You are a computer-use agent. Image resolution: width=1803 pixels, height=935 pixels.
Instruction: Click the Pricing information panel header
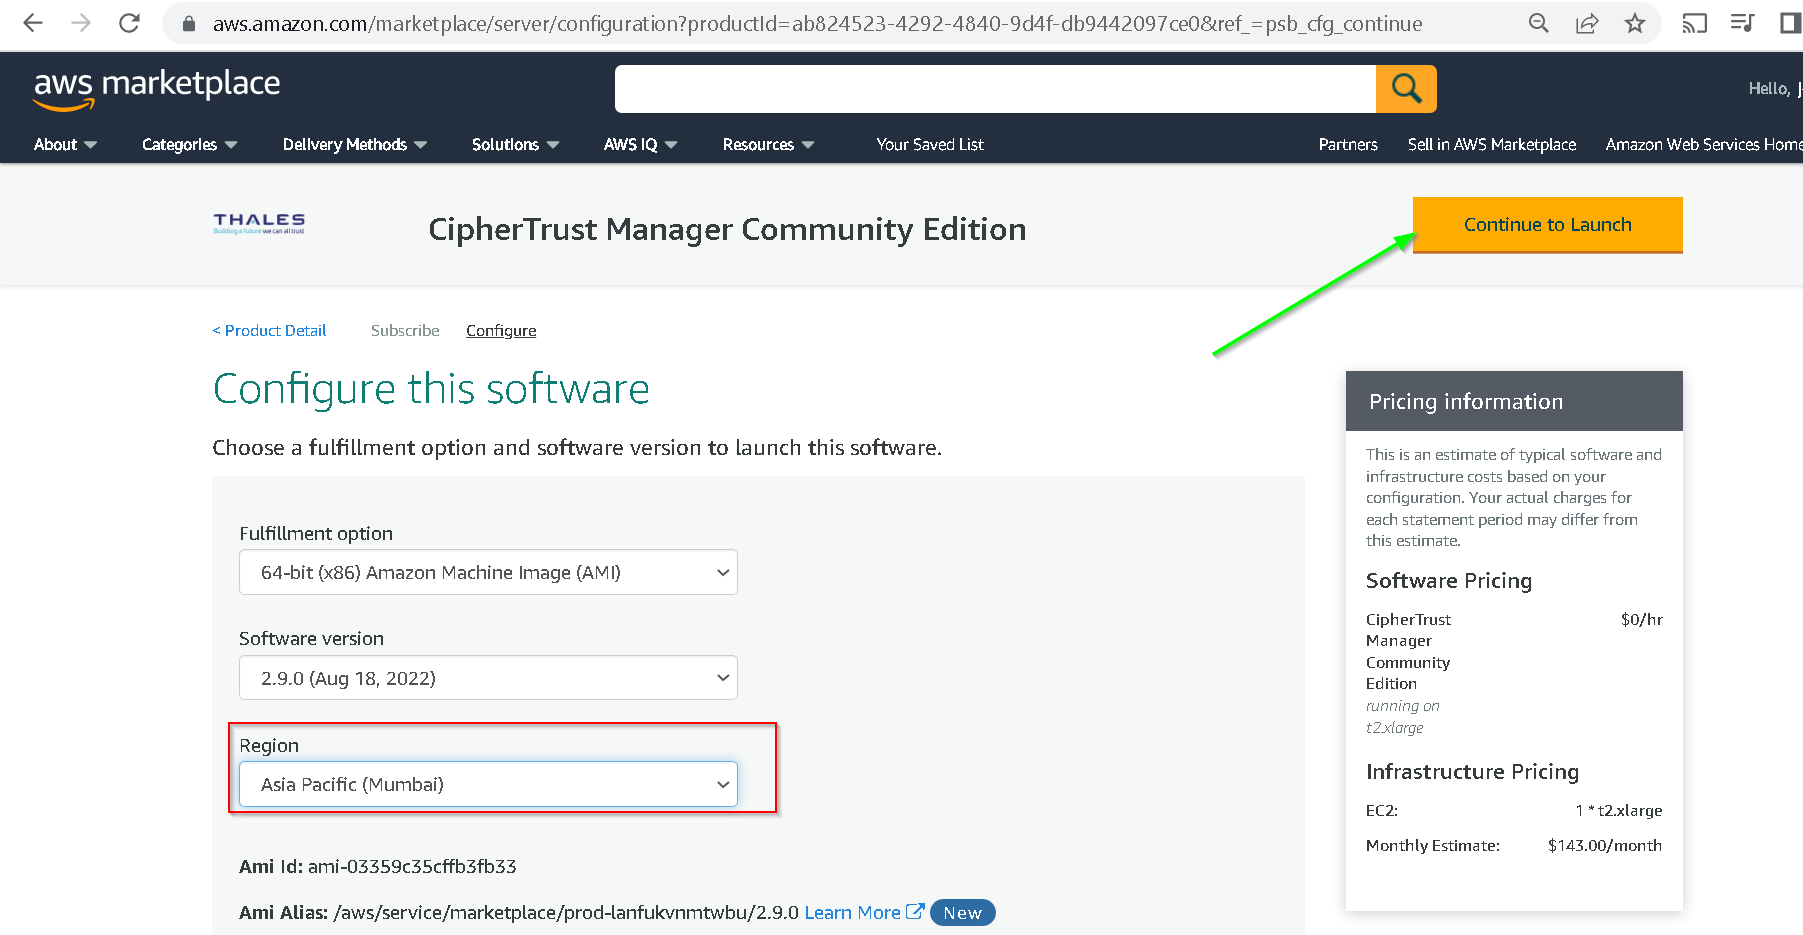1514,401
